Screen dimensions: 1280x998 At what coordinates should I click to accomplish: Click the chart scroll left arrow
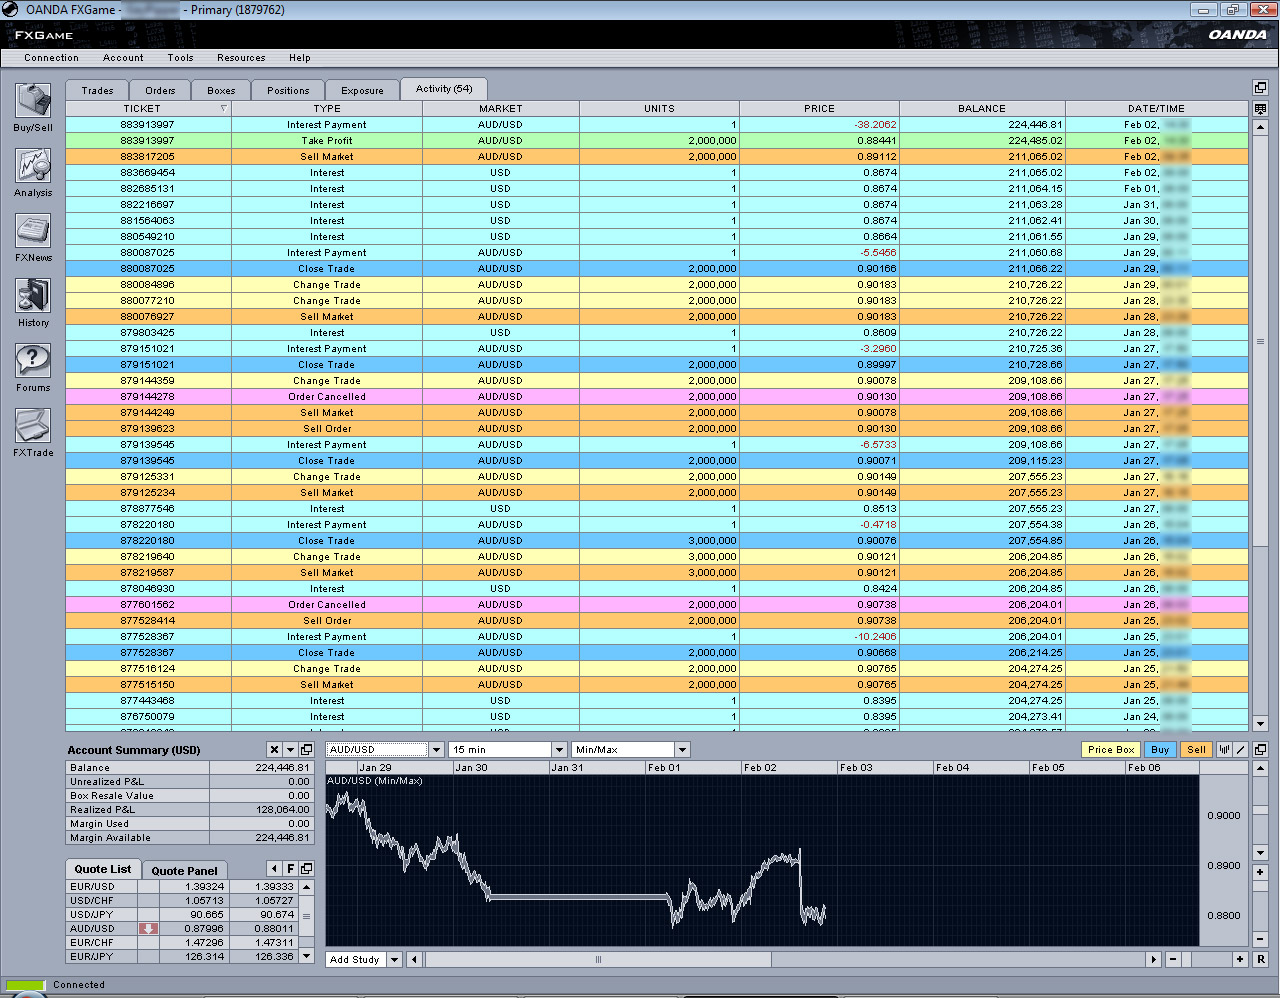(414, 959)
